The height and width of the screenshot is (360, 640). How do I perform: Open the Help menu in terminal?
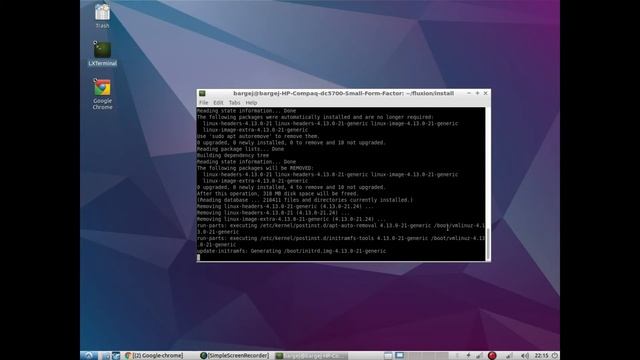[251, 103]
